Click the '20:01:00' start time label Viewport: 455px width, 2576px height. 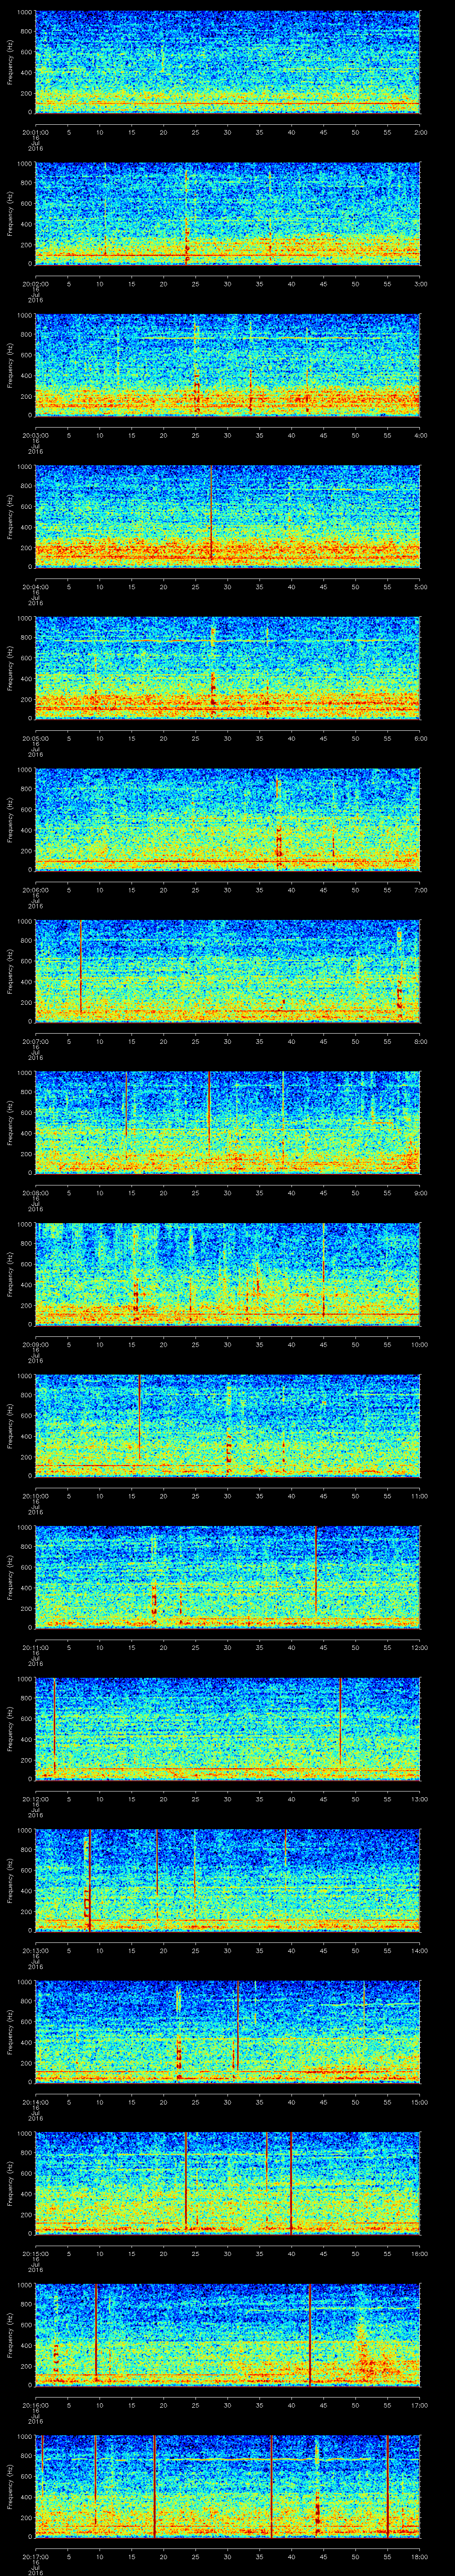(x=35, y=132)
